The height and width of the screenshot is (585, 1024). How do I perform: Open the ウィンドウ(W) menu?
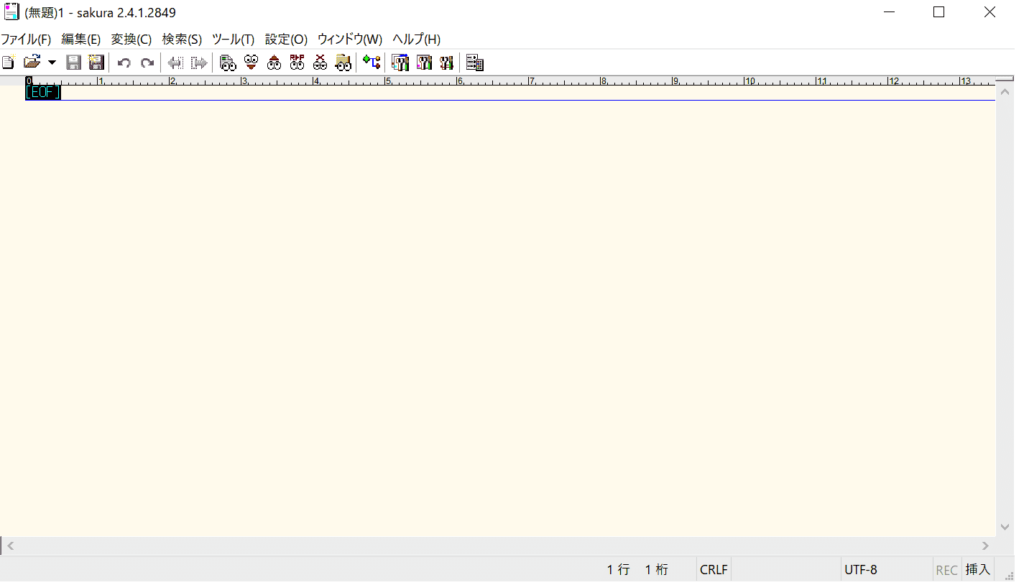click(349, 39)
